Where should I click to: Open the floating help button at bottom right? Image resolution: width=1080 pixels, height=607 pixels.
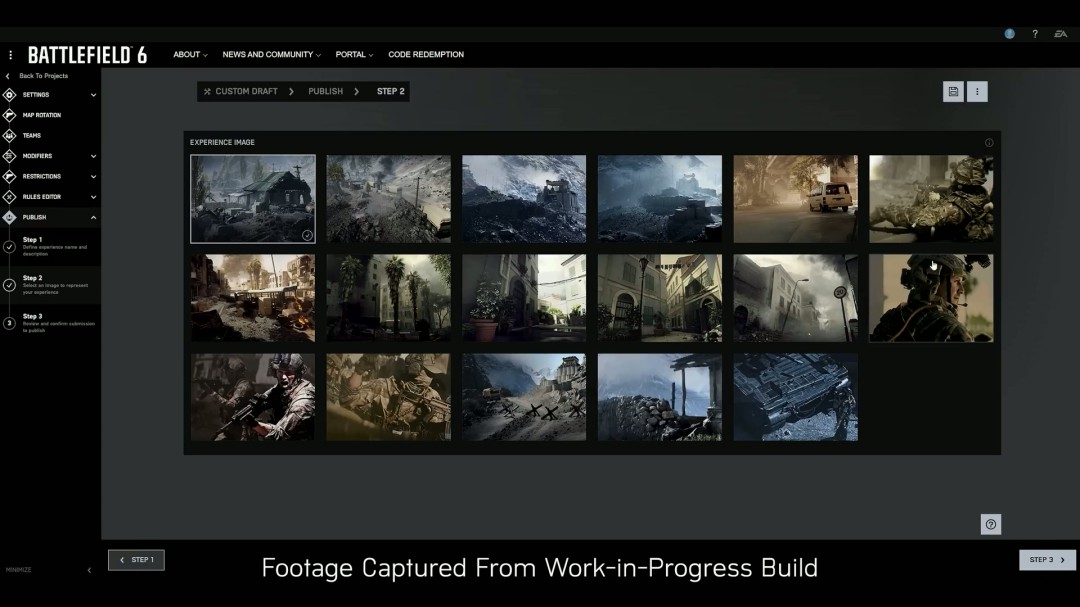[x=990, y=524]
